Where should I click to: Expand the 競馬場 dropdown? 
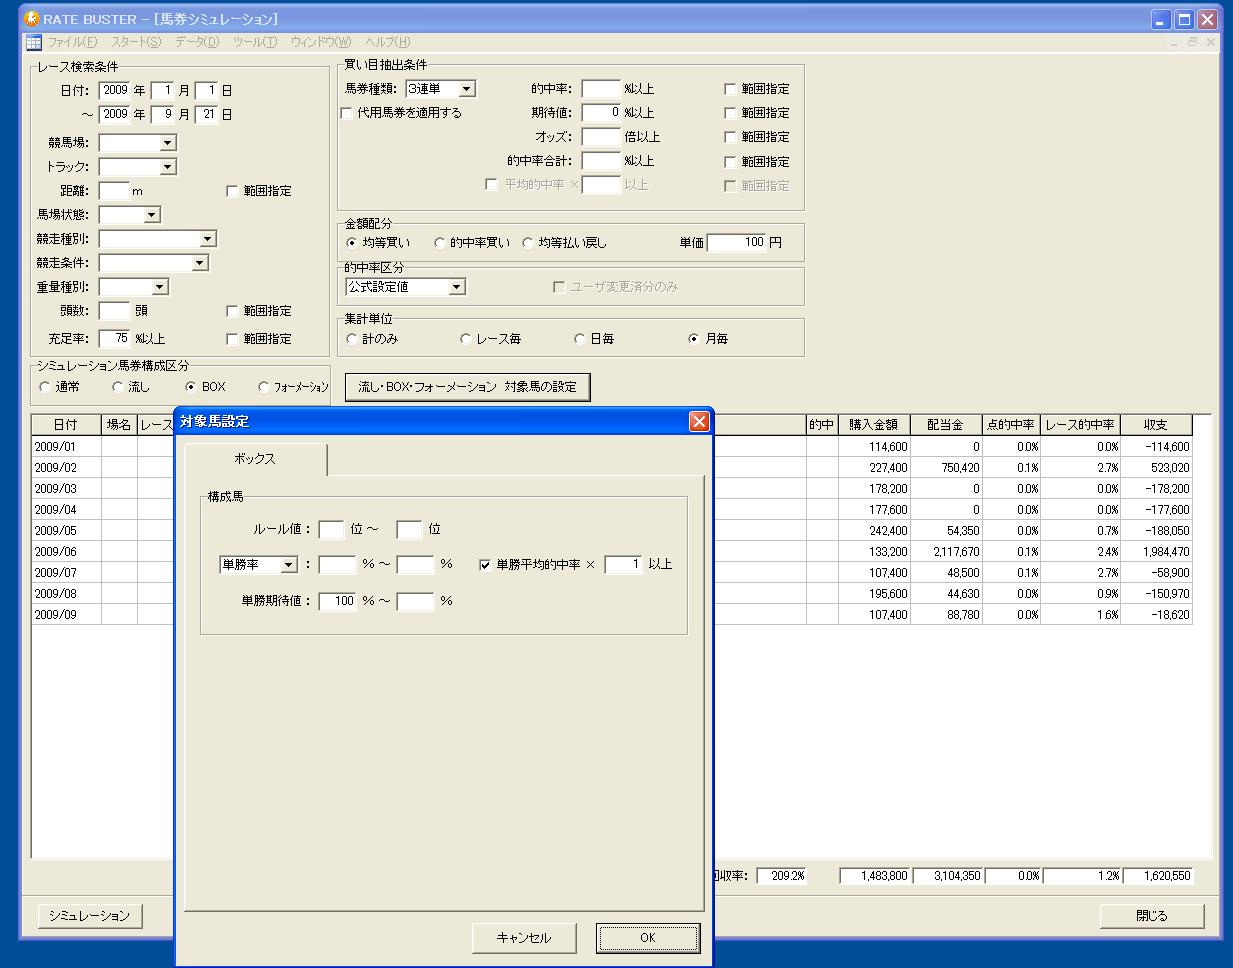point(167,143)
